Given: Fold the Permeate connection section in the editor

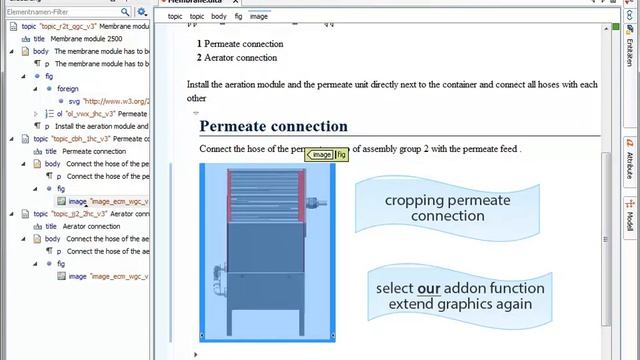Looking at the screenshot, I should [x=196, y=113].
